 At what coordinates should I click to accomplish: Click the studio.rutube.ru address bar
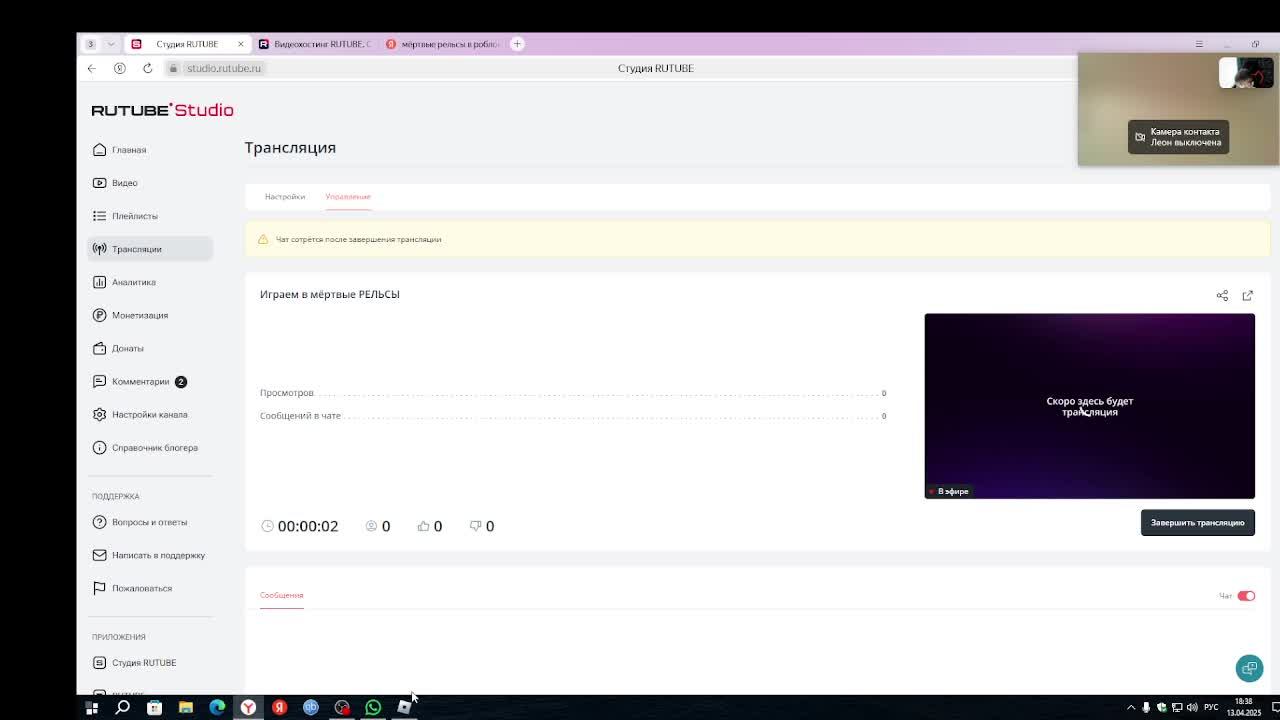tap(224, 68)
